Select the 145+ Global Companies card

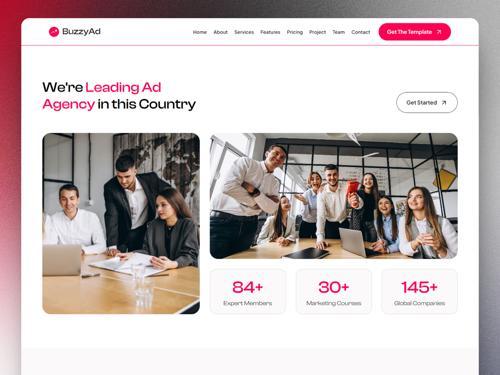[x=419, y=292]
